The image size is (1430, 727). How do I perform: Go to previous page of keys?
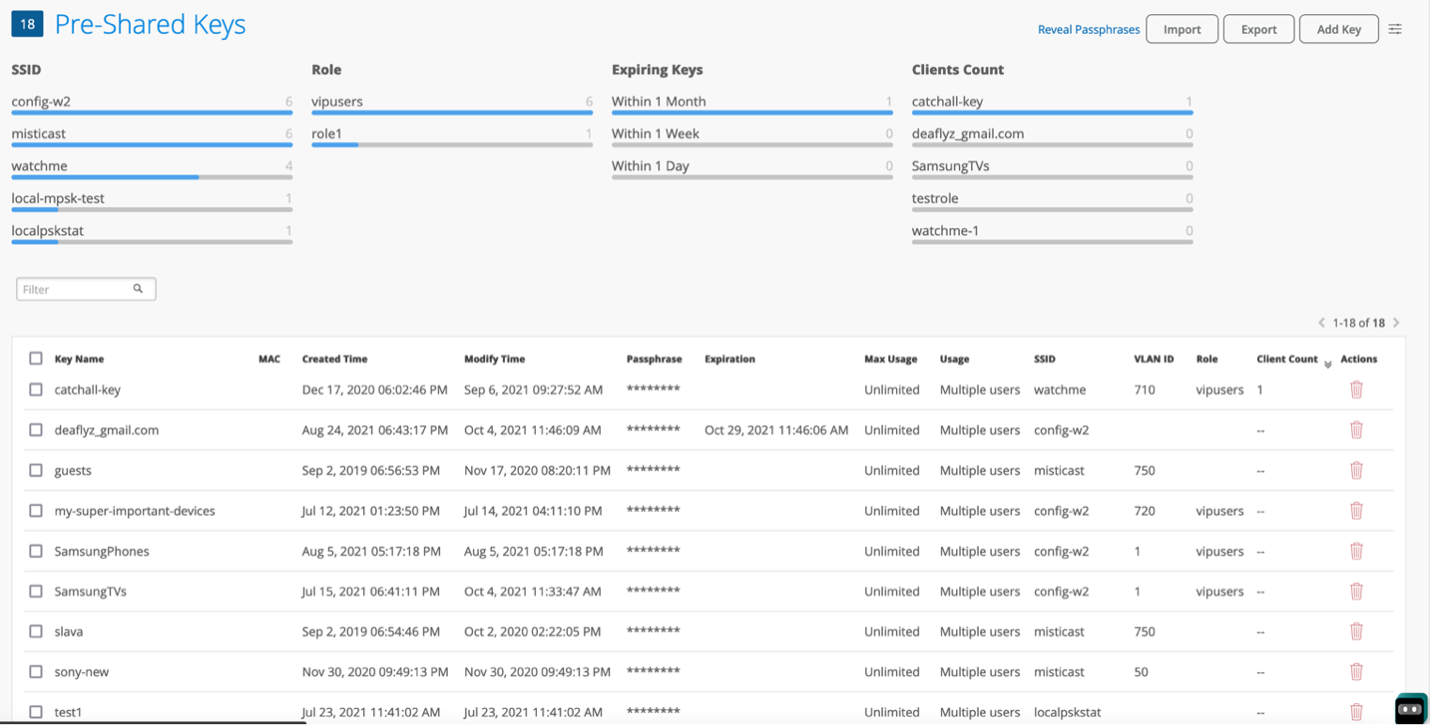(x=1321, y=323)
